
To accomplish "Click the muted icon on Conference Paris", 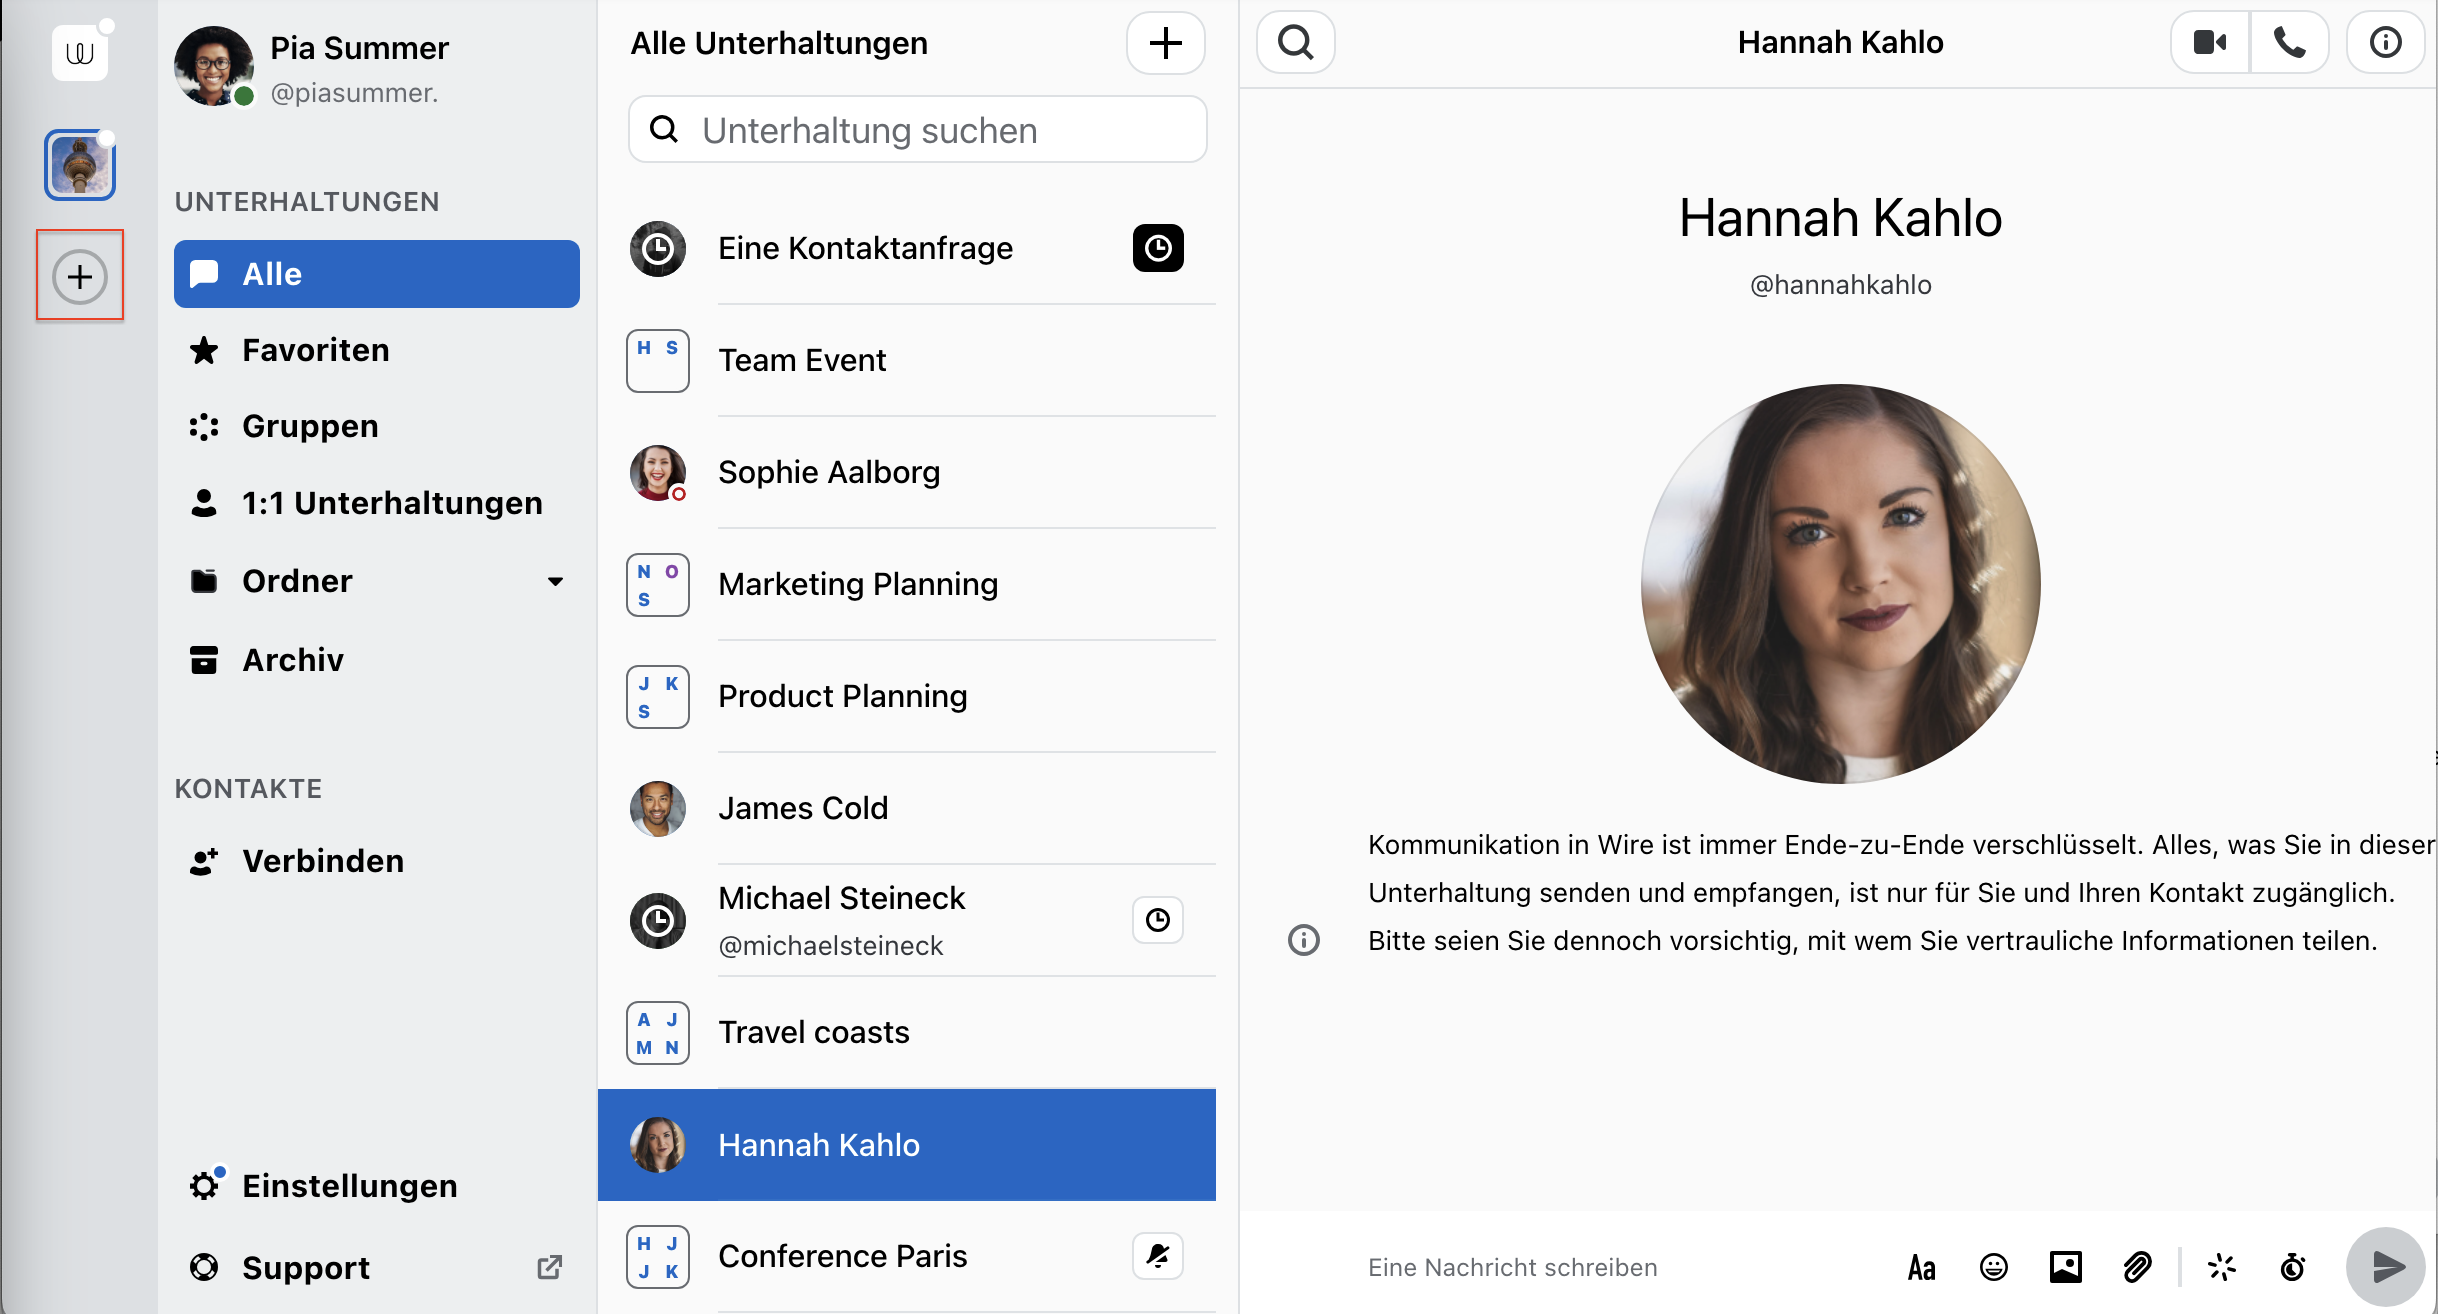I will [x=1158, y=1256].
